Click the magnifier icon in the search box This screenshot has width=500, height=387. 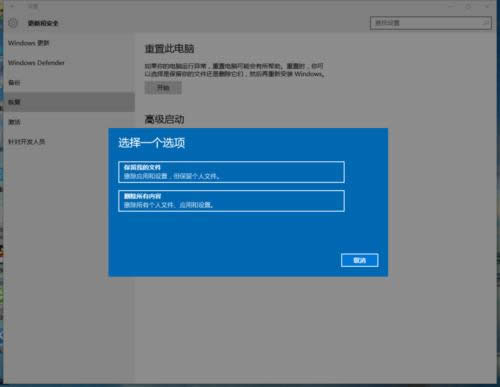coord(485,23)
